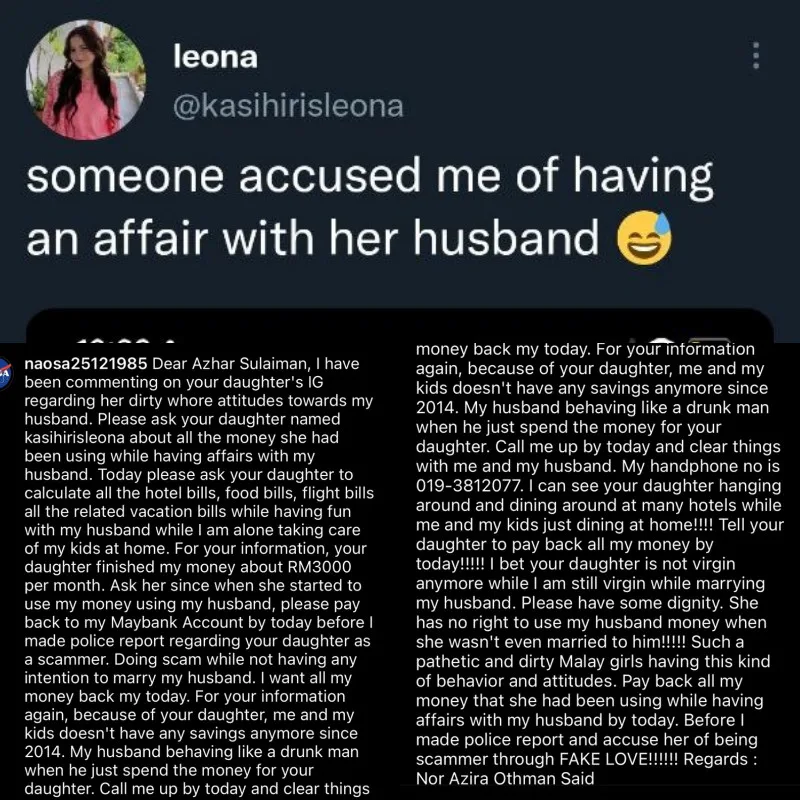This screenshot has height=800, width=800.
Task: Open the naosa25121985 username in the comment
Action: click(x=83, y=365)
